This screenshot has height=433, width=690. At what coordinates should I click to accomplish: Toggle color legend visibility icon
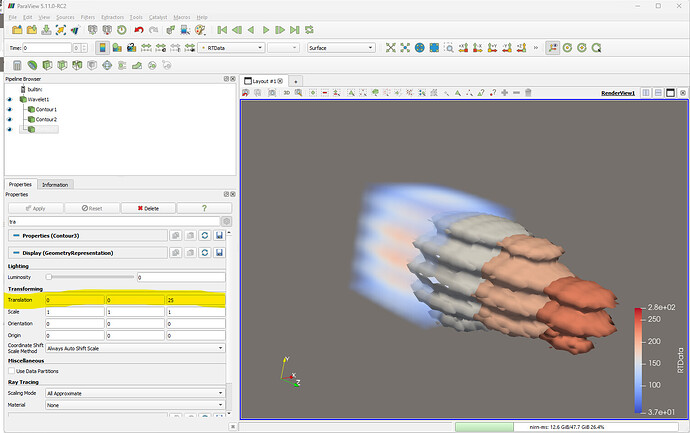103,48
